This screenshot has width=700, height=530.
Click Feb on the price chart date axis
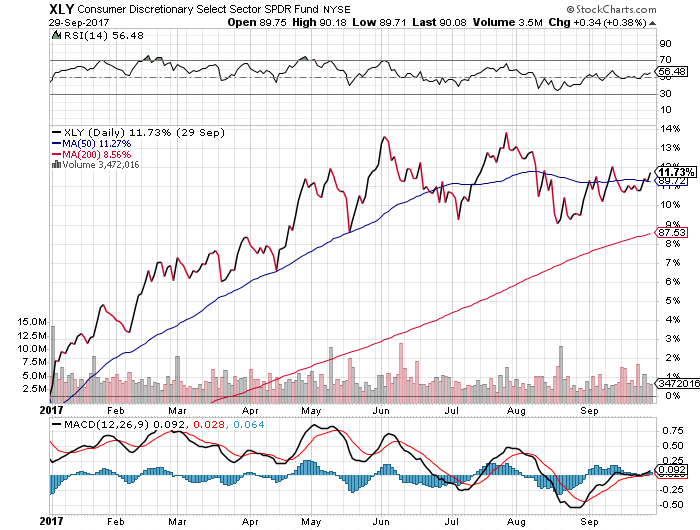tap(116, 410)
